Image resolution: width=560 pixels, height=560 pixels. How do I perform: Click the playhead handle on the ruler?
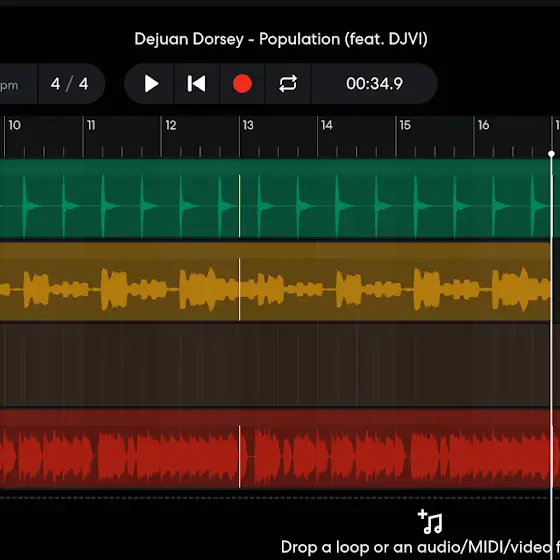(551, 154)
